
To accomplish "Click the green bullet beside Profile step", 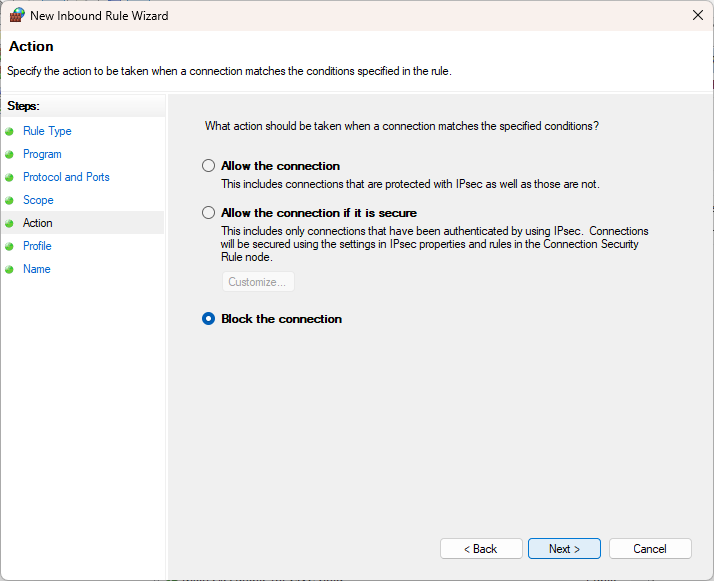I will click(11, 246).
